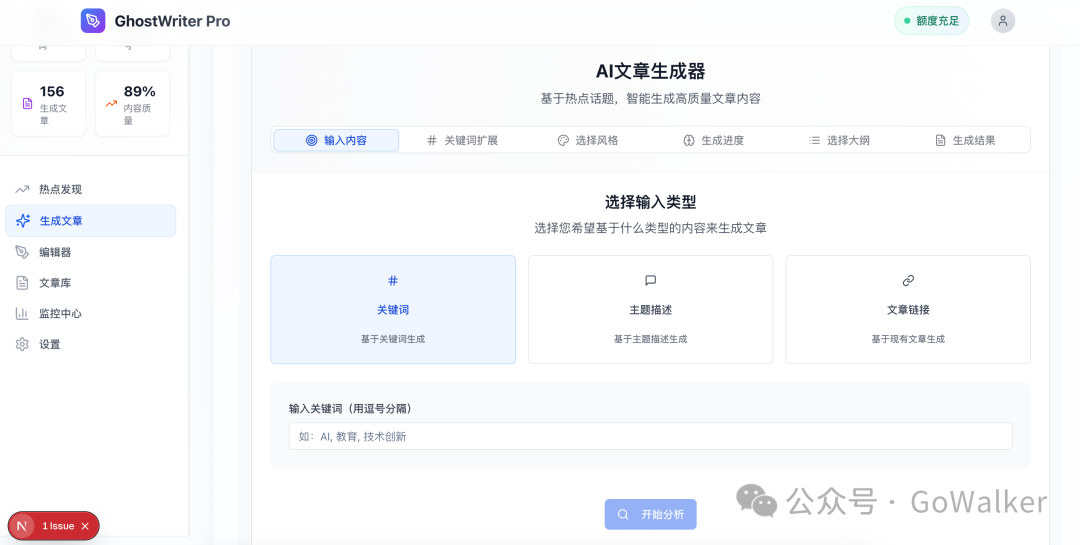This screenshot has height=545, width=1080.
Task: Switch to the 生成结果 step tab
Action: [965, 140]
